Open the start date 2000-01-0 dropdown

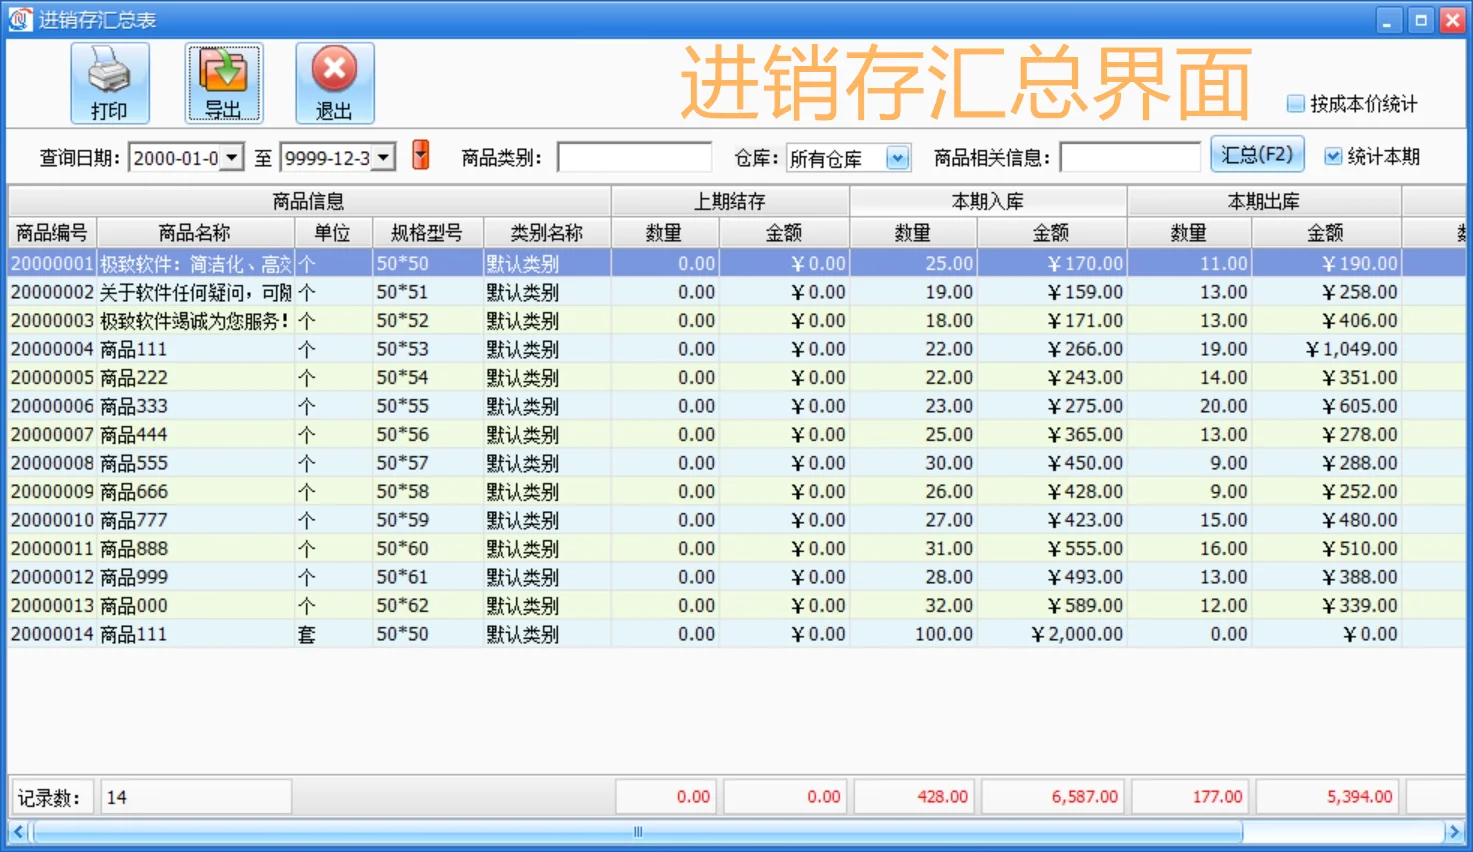click(232, 156)
